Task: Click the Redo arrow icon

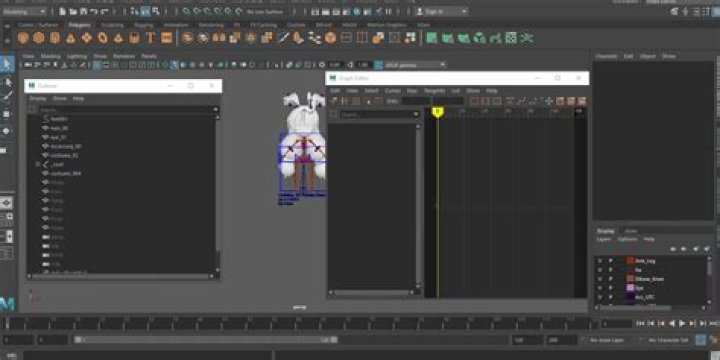Action: click(x=105, y=11)
